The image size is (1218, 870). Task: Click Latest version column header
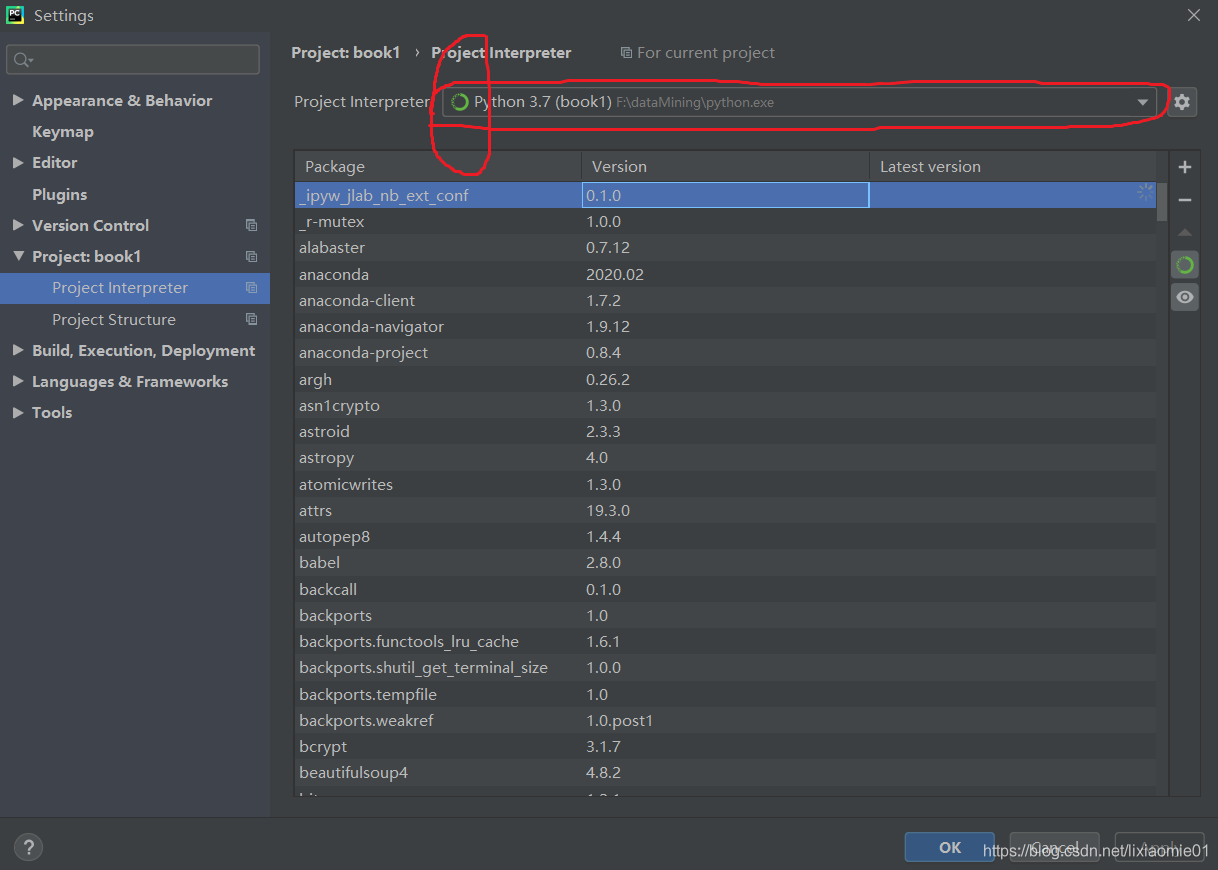[1013, 167]
